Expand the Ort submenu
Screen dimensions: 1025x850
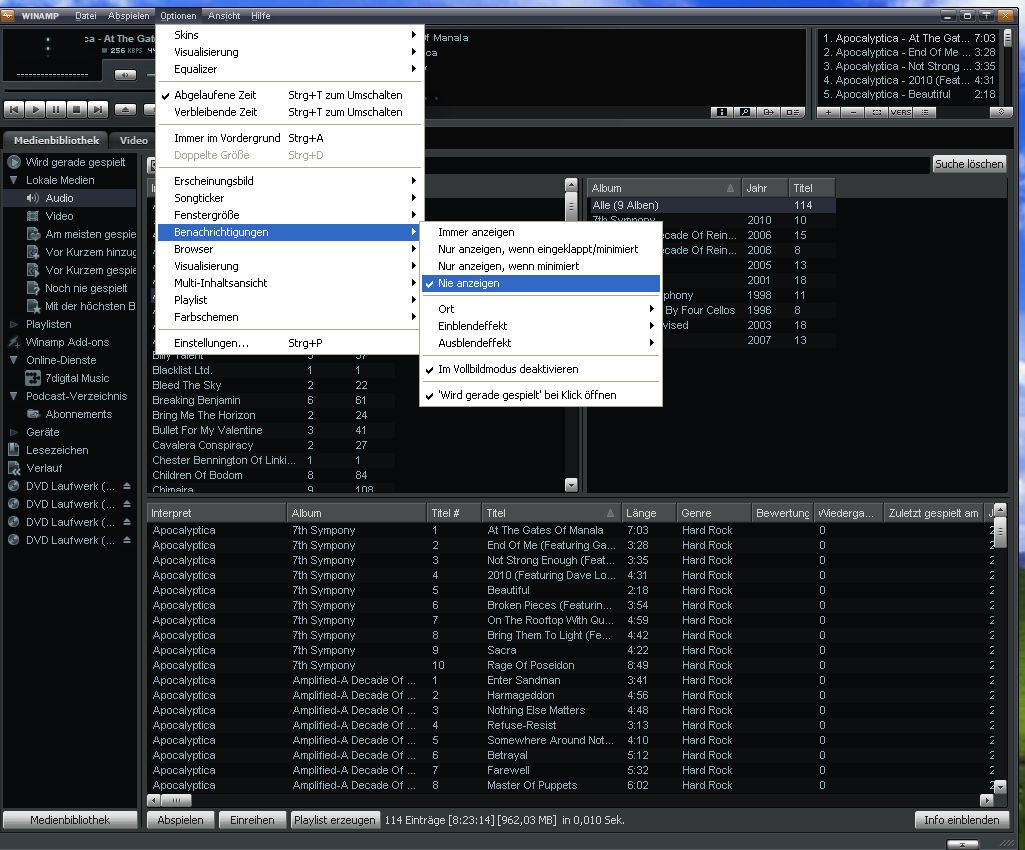(538, 309)
